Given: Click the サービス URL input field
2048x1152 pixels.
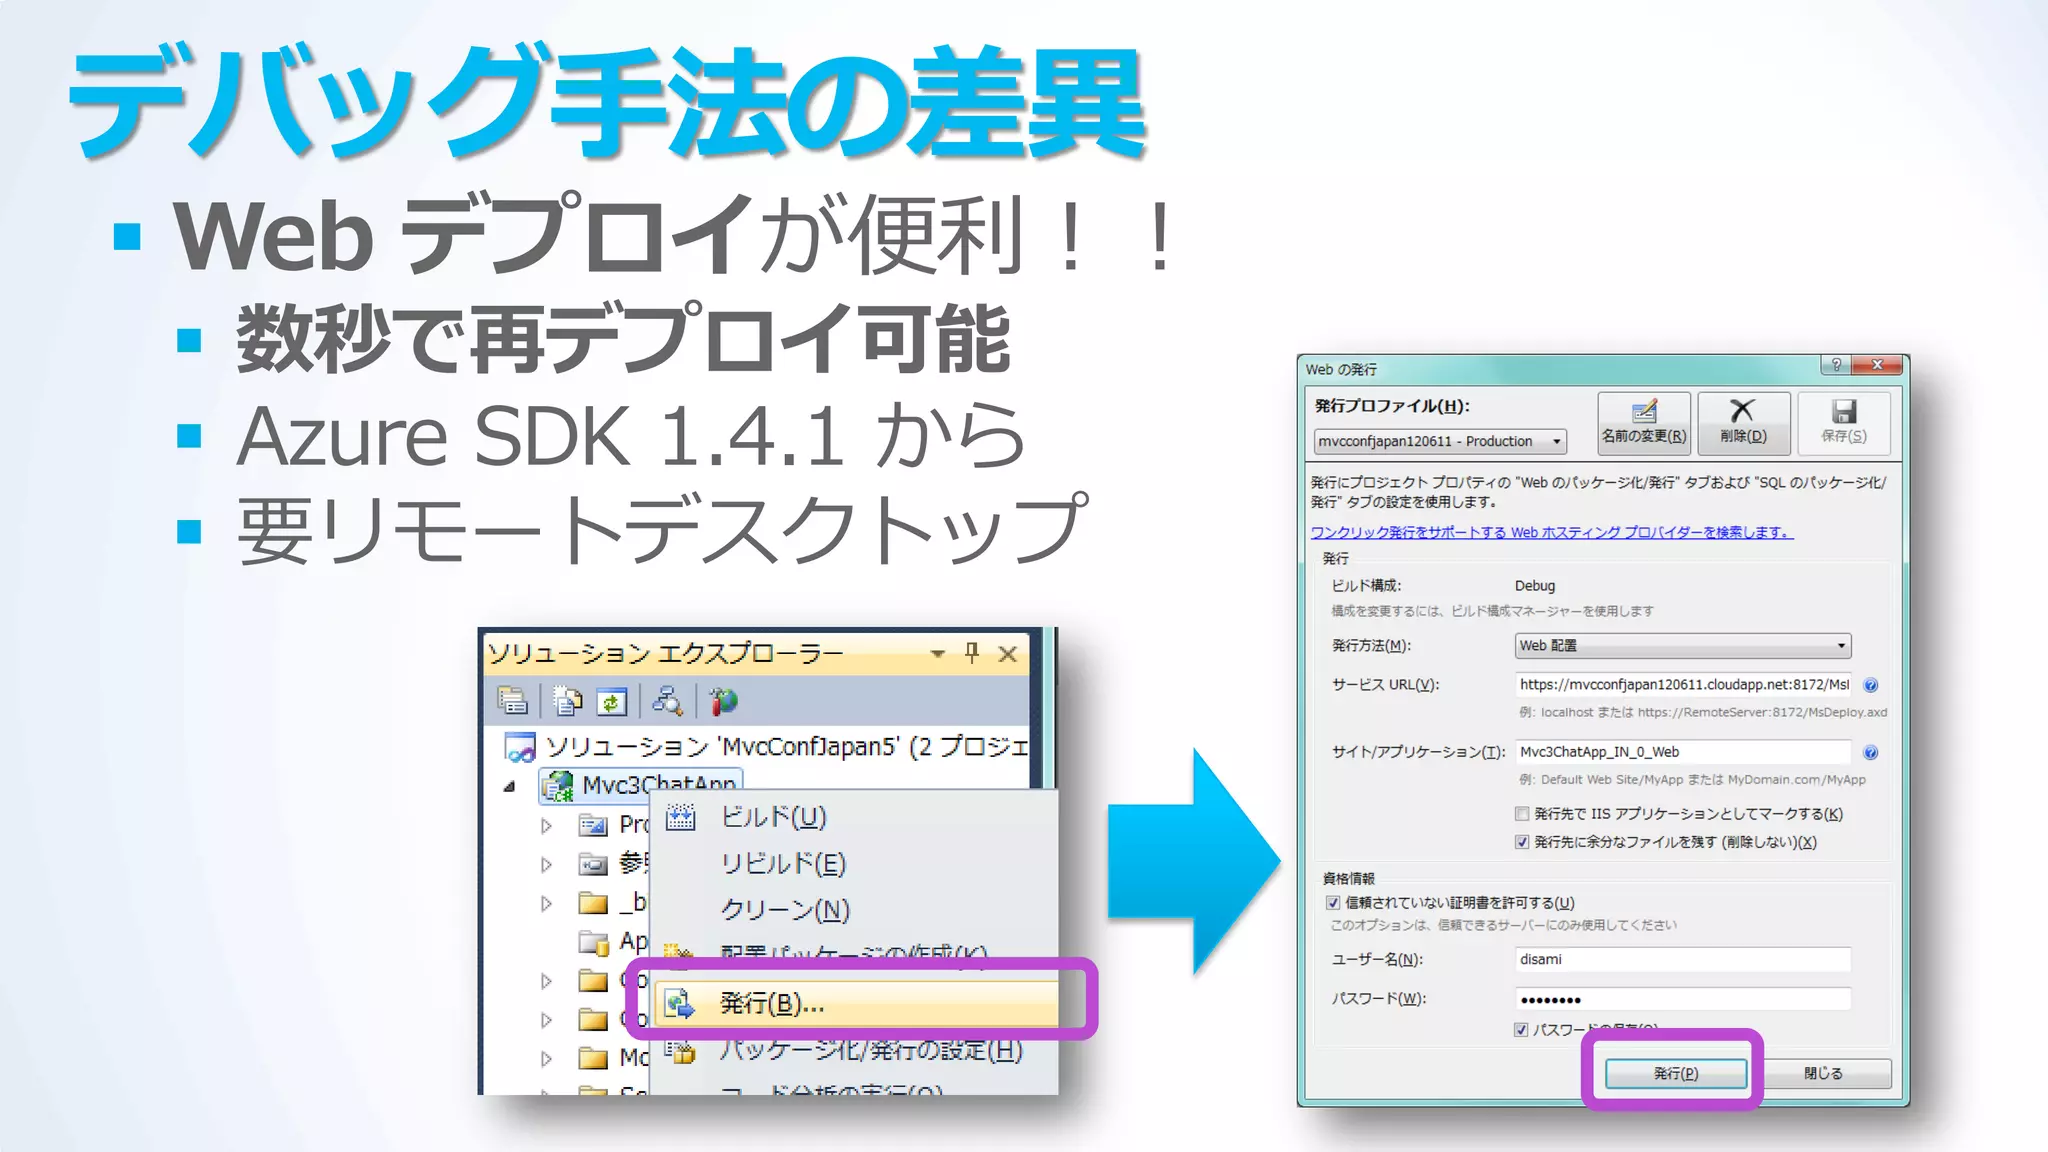Looking at the screenshot, I should (x=1683, y=685).
